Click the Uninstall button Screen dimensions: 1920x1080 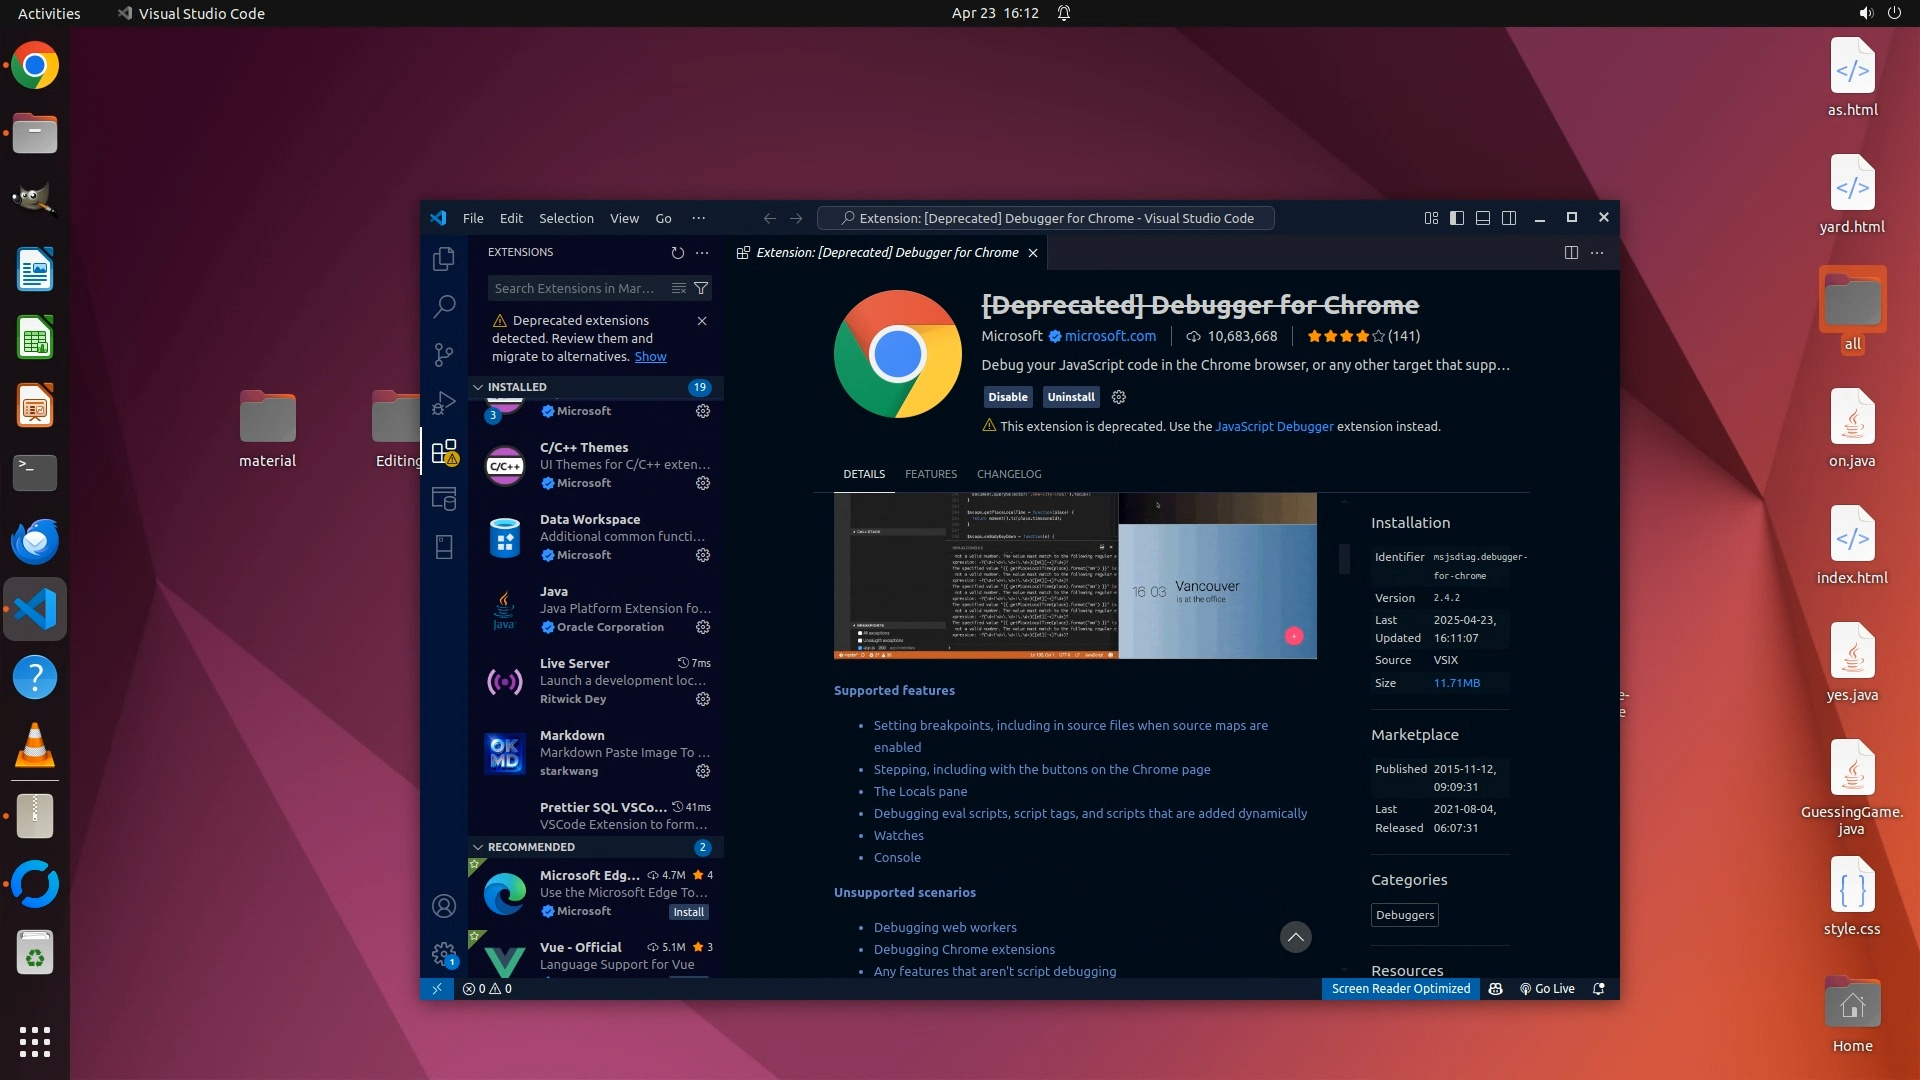tap(1070, 397)
